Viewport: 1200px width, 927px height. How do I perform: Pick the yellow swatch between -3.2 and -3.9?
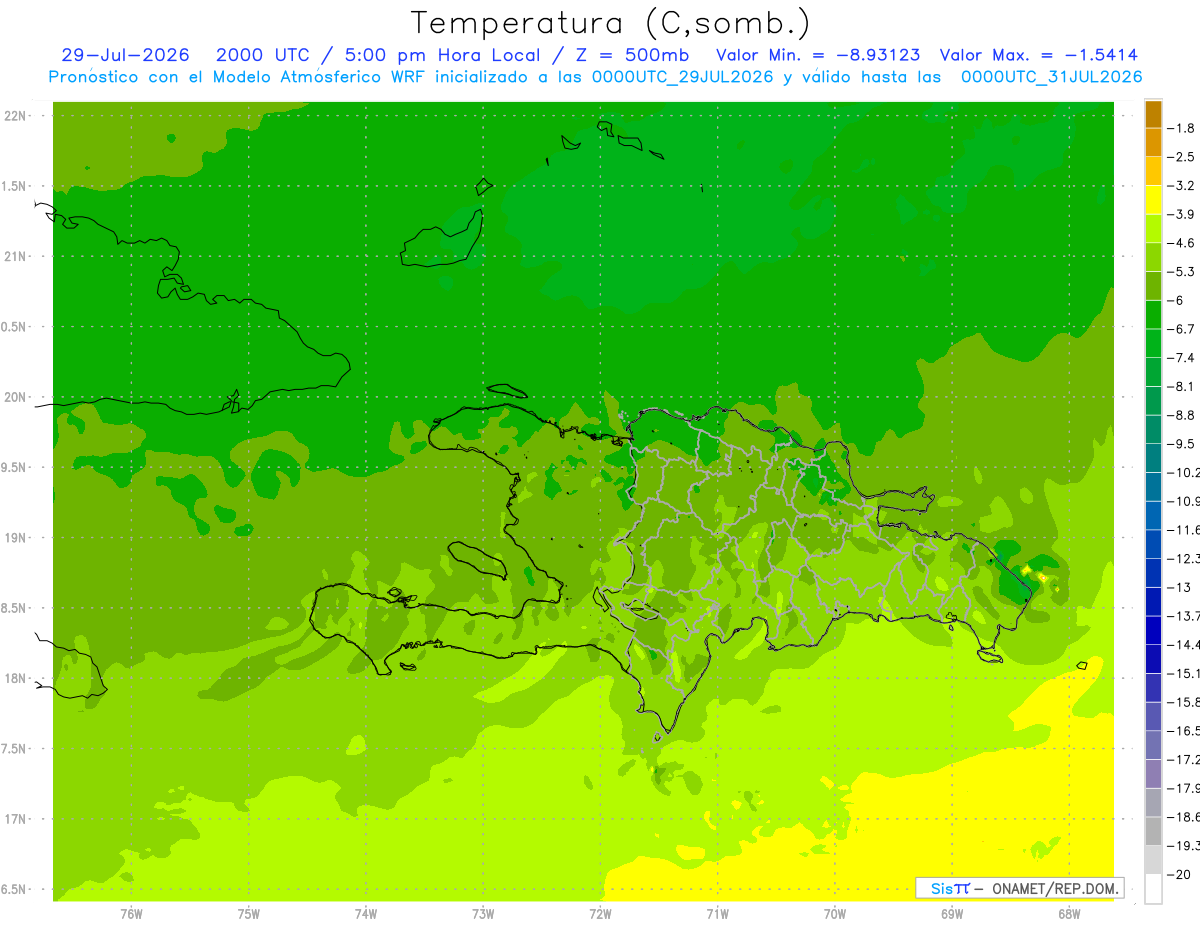click(x=1153, y=200)
